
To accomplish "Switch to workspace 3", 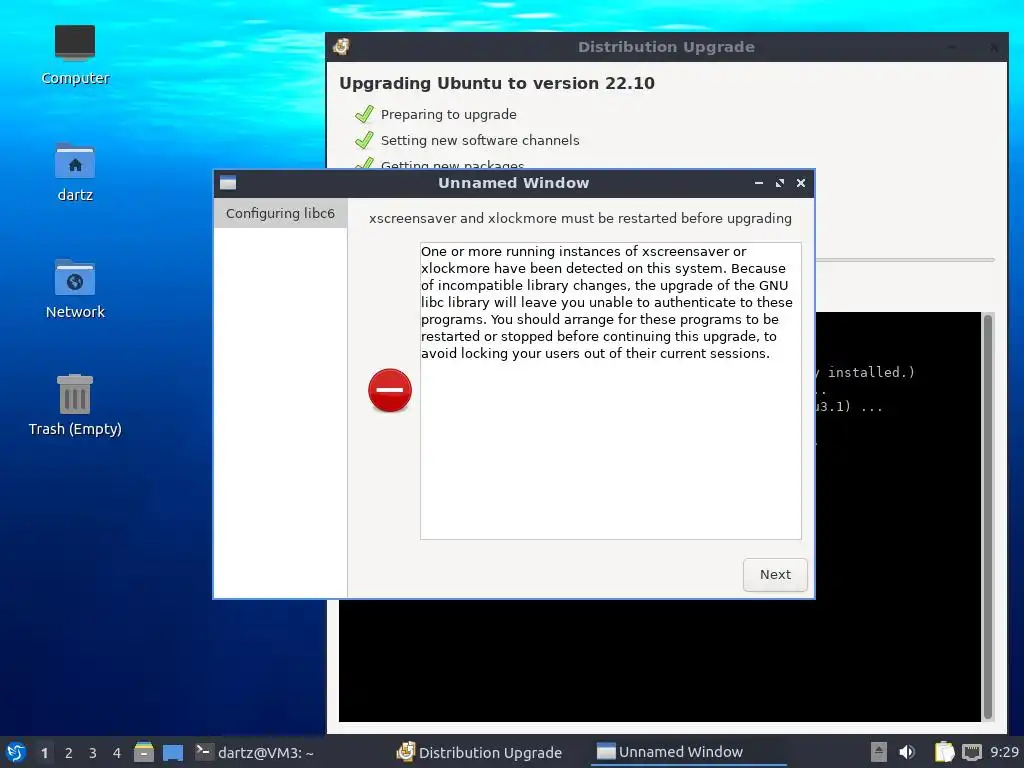I will click(x=93, y=753).
